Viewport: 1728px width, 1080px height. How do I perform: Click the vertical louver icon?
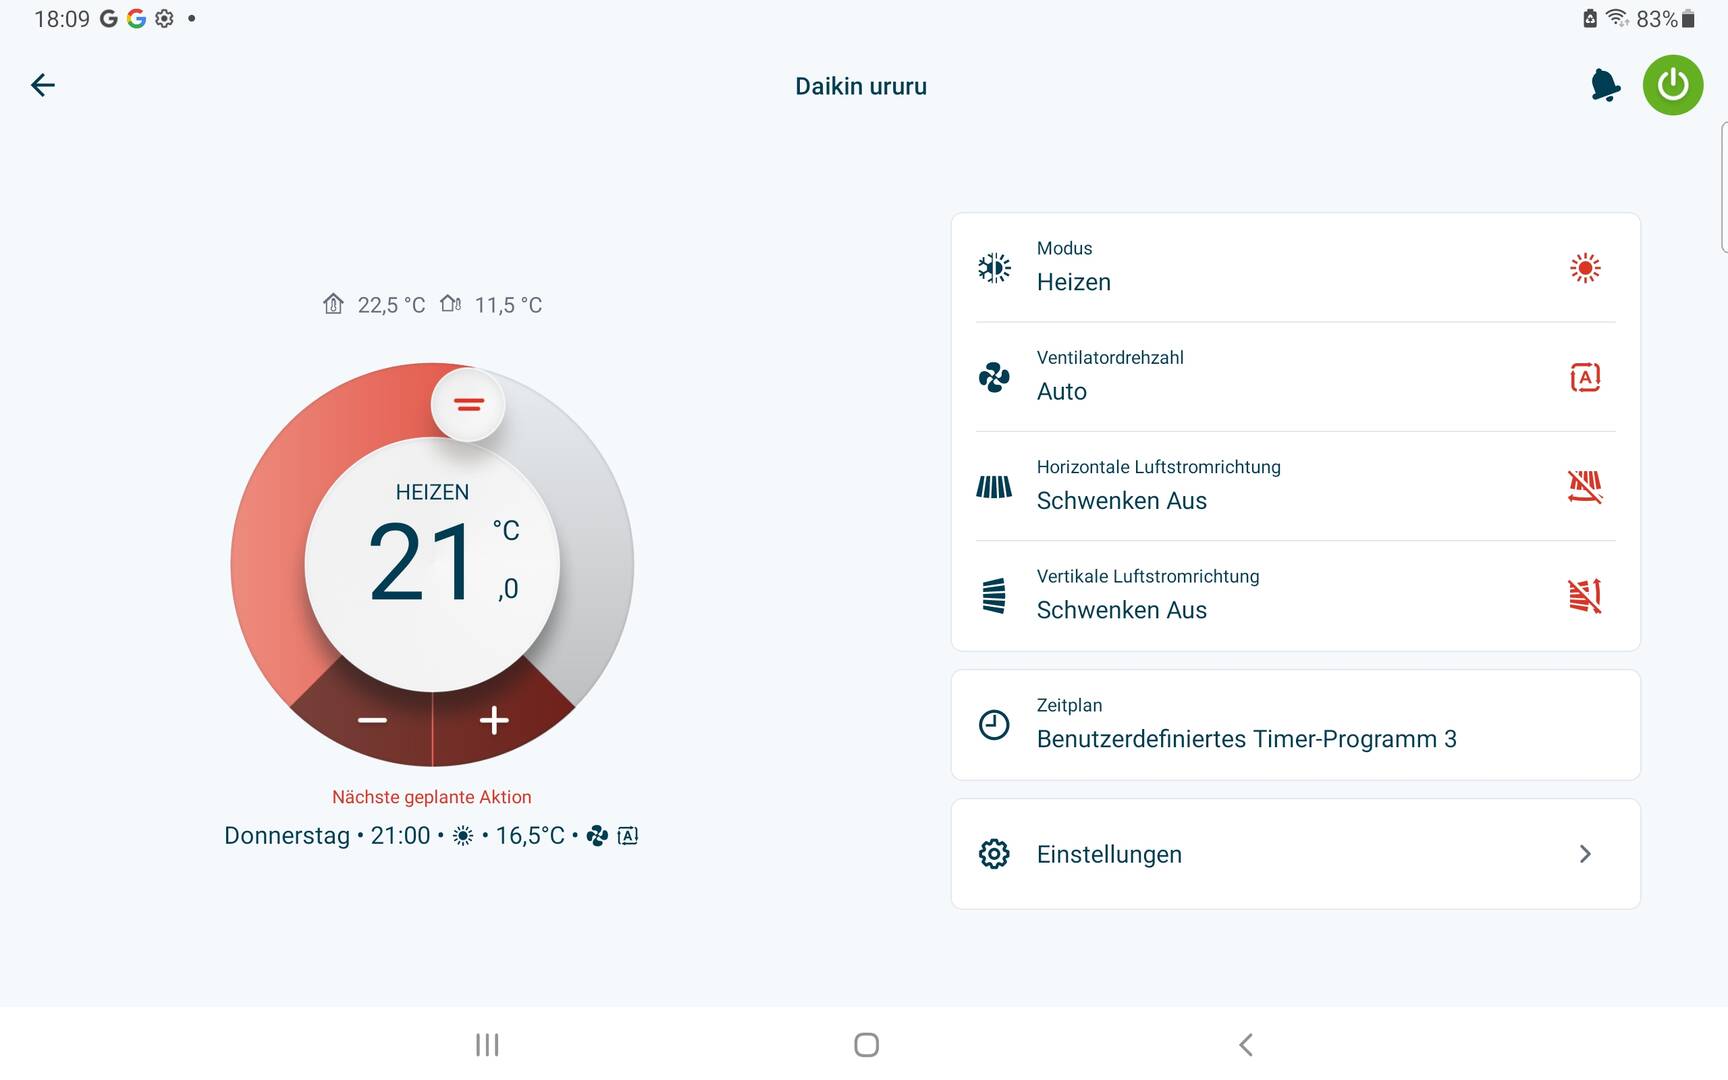[x=994, y=596]
